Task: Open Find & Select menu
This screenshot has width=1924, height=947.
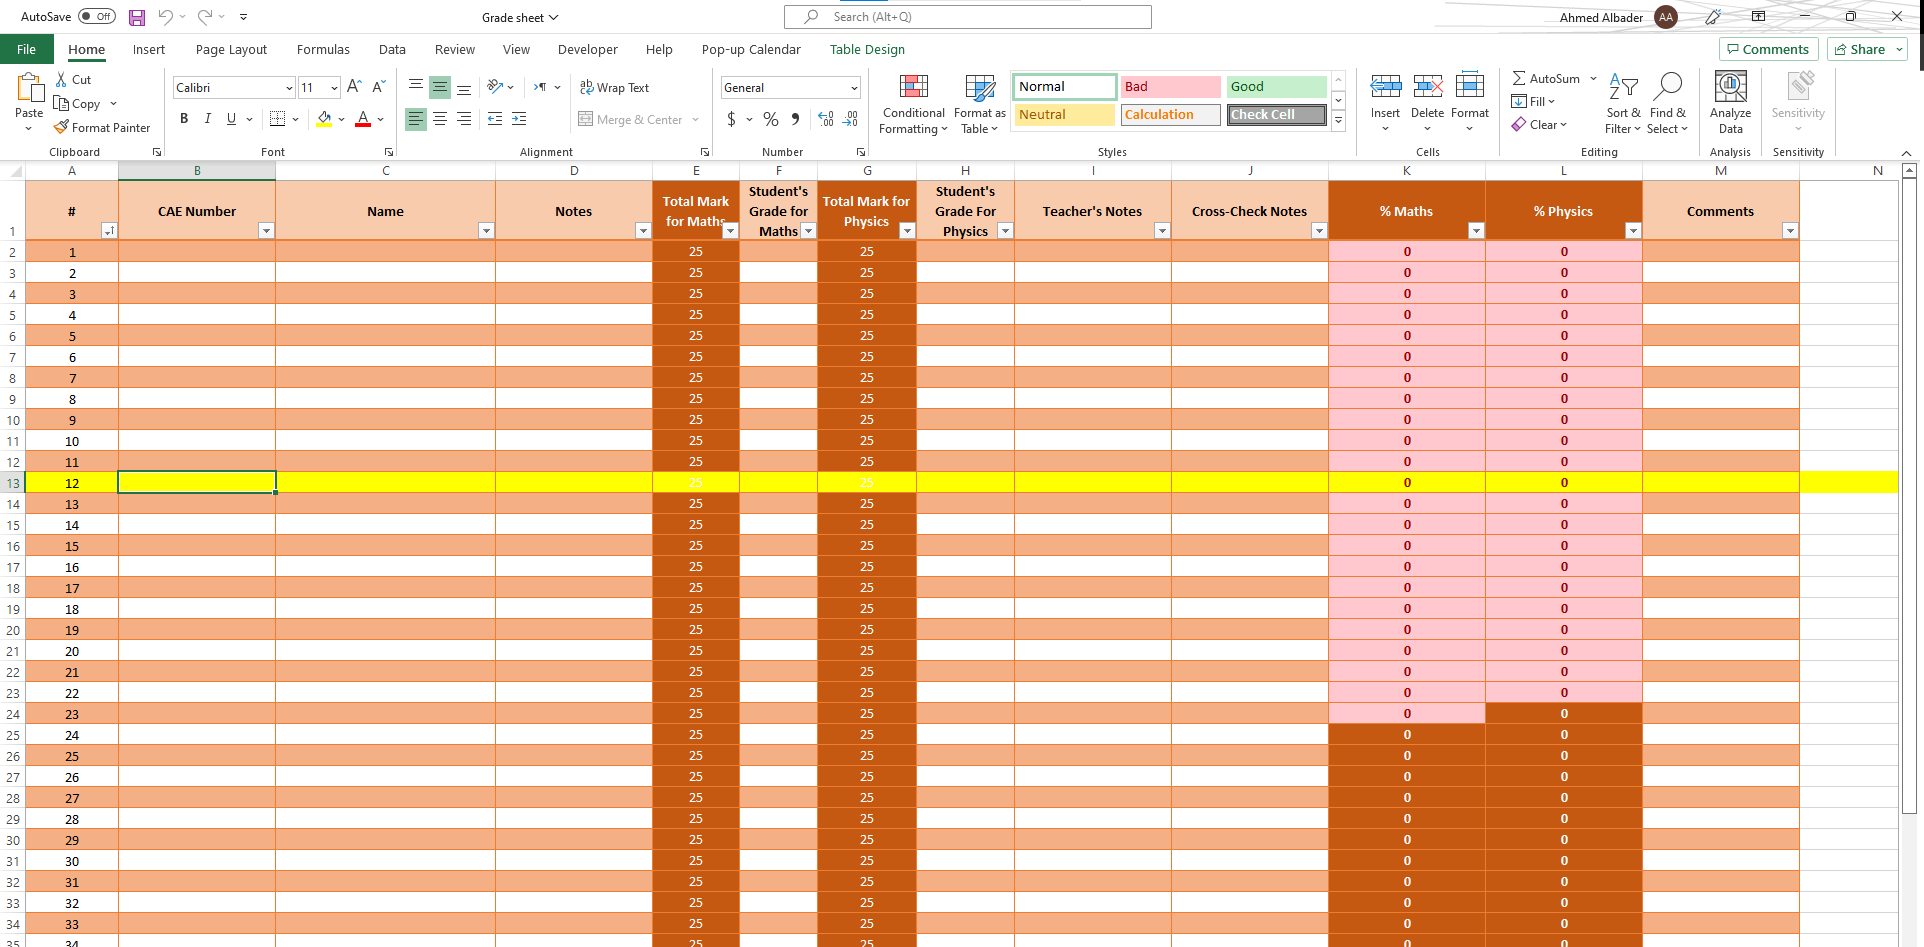Action: click(x=1668, y=104)
